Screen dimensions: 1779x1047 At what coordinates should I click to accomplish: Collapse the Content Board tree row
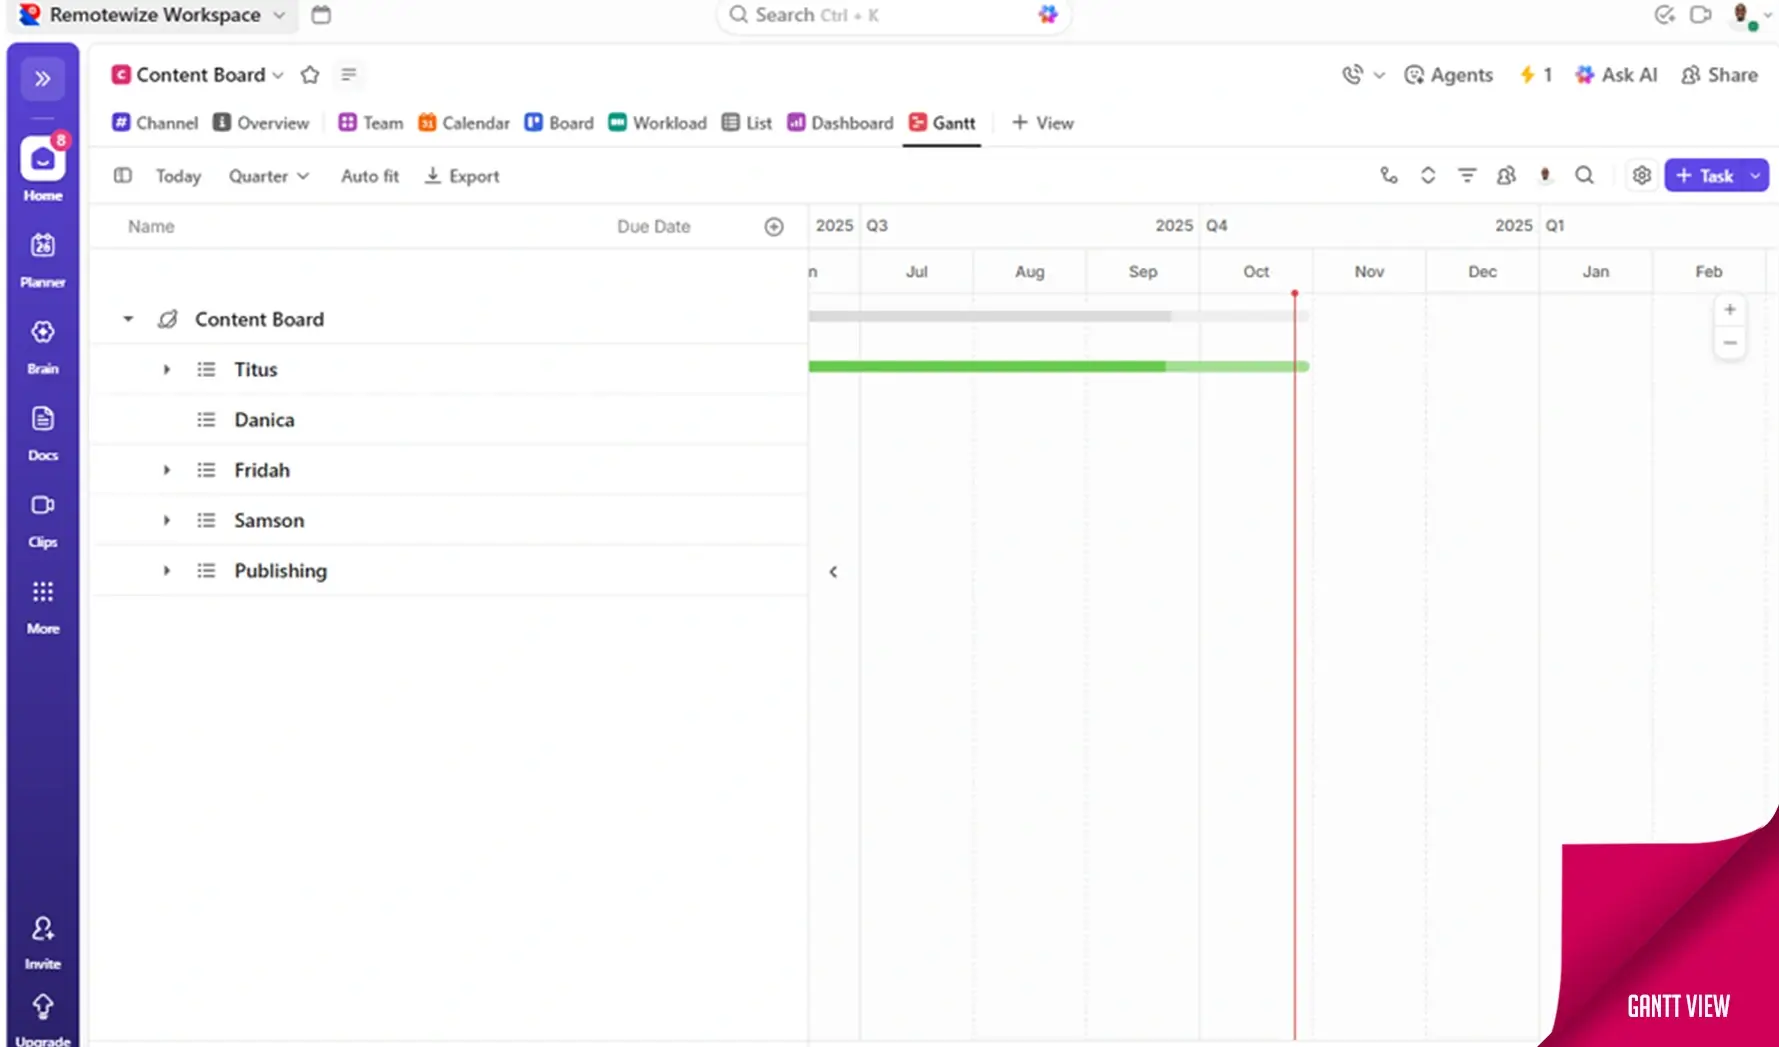point(128,319)
